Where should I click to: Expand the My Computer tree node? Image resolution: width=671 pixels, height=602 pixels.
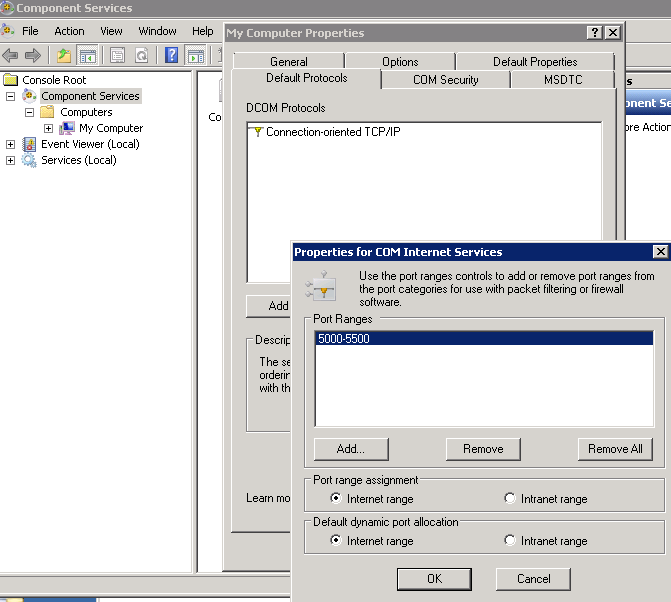pos(48,128)
